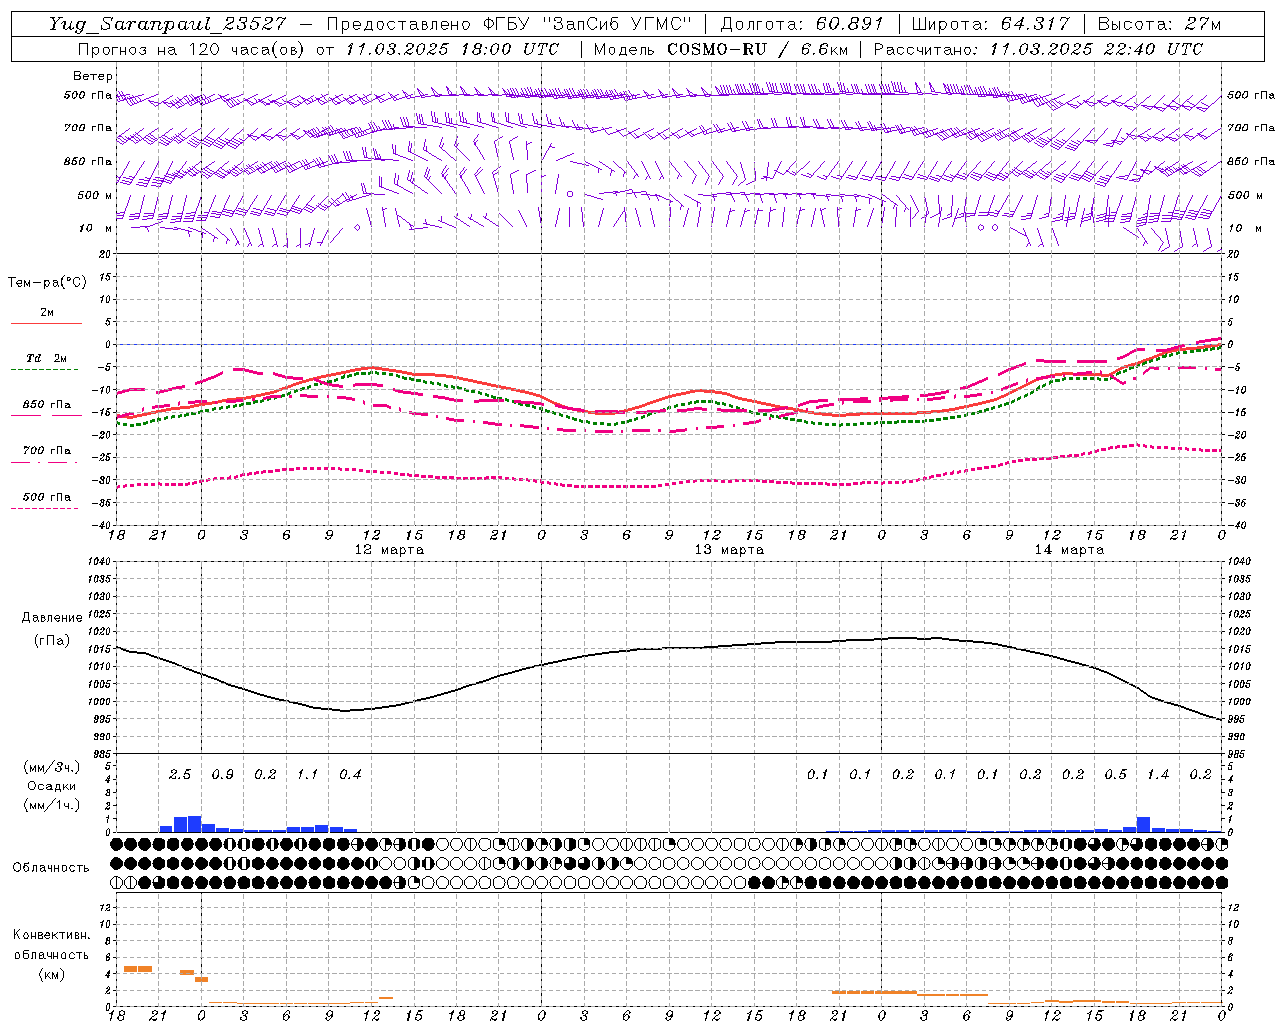Click the Осадки precipitation panel label
Screen dimensions: 1280x1024
click(x=52, y=786)
